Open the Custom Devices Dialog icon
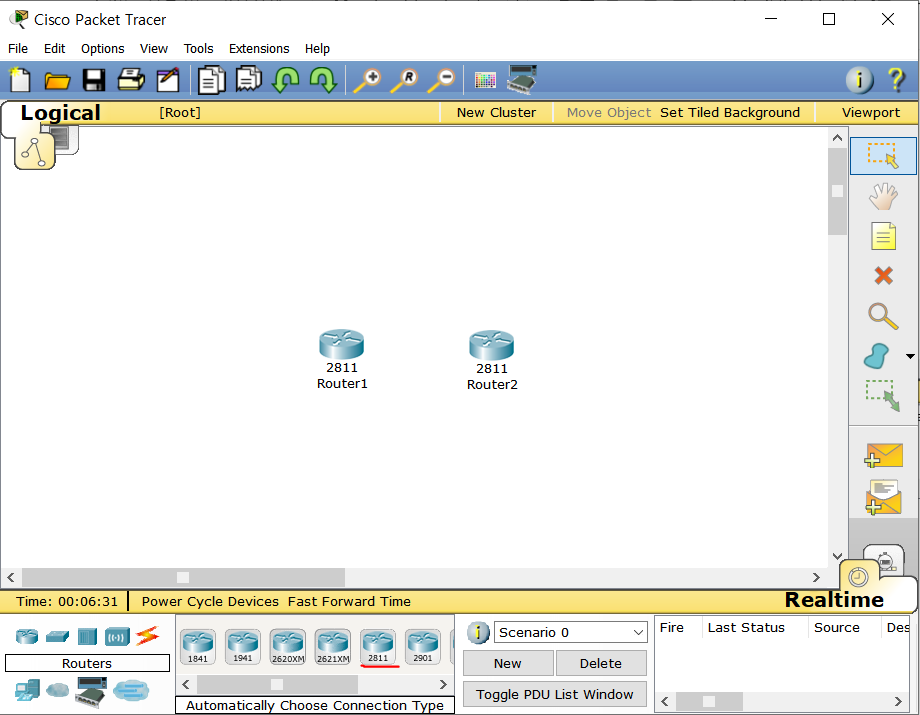 pyautogui.click(x=522, y=80)
